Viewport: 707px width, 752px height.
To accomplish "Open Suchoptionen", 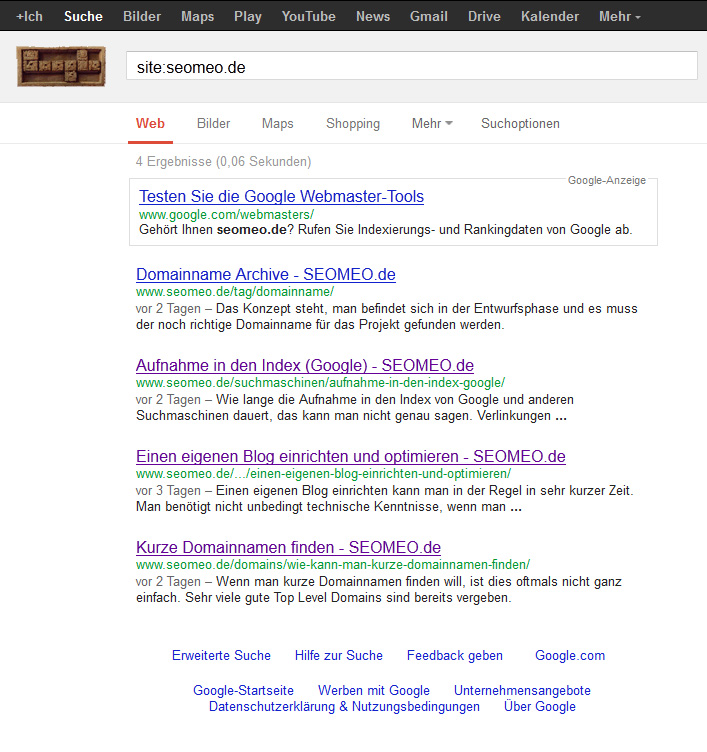I will [520, 124].
